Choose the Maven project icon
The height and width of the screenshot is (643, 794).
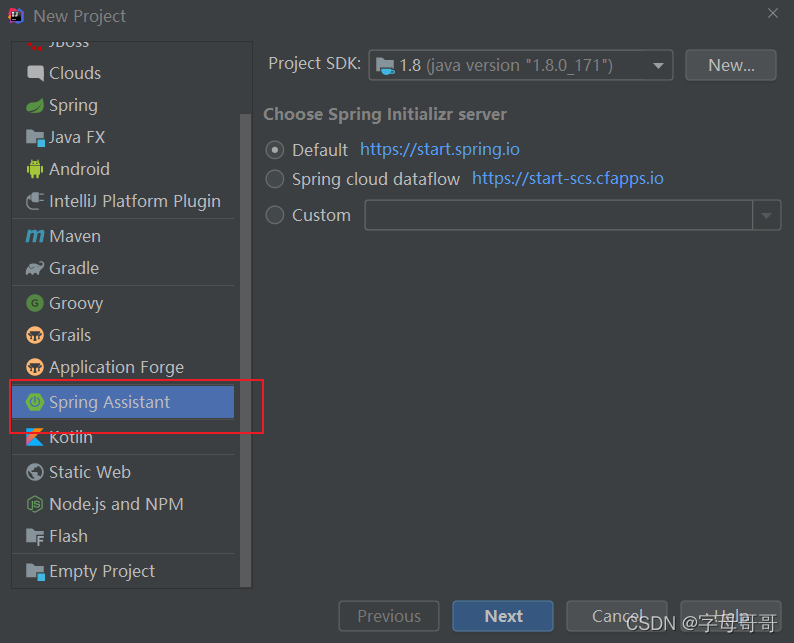click(35, 236)
